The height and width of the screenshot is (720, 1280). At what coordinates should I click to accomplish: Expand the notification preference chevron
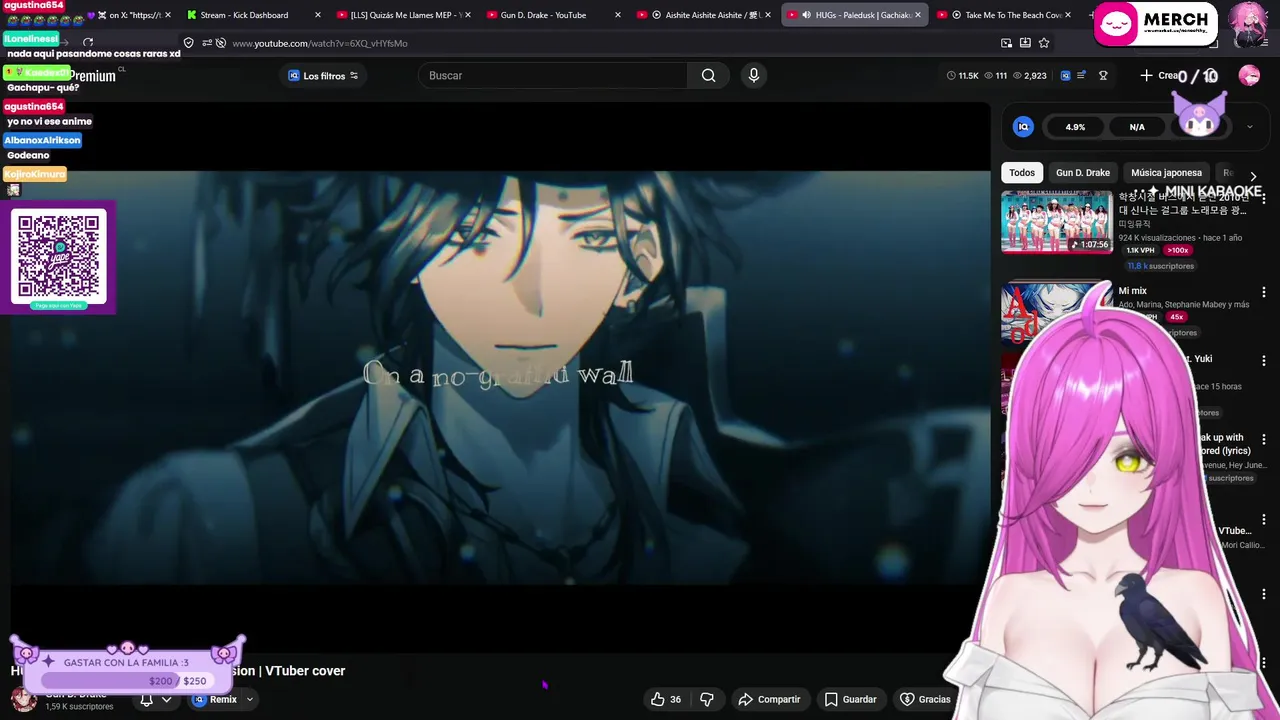[x=166, y=699]
